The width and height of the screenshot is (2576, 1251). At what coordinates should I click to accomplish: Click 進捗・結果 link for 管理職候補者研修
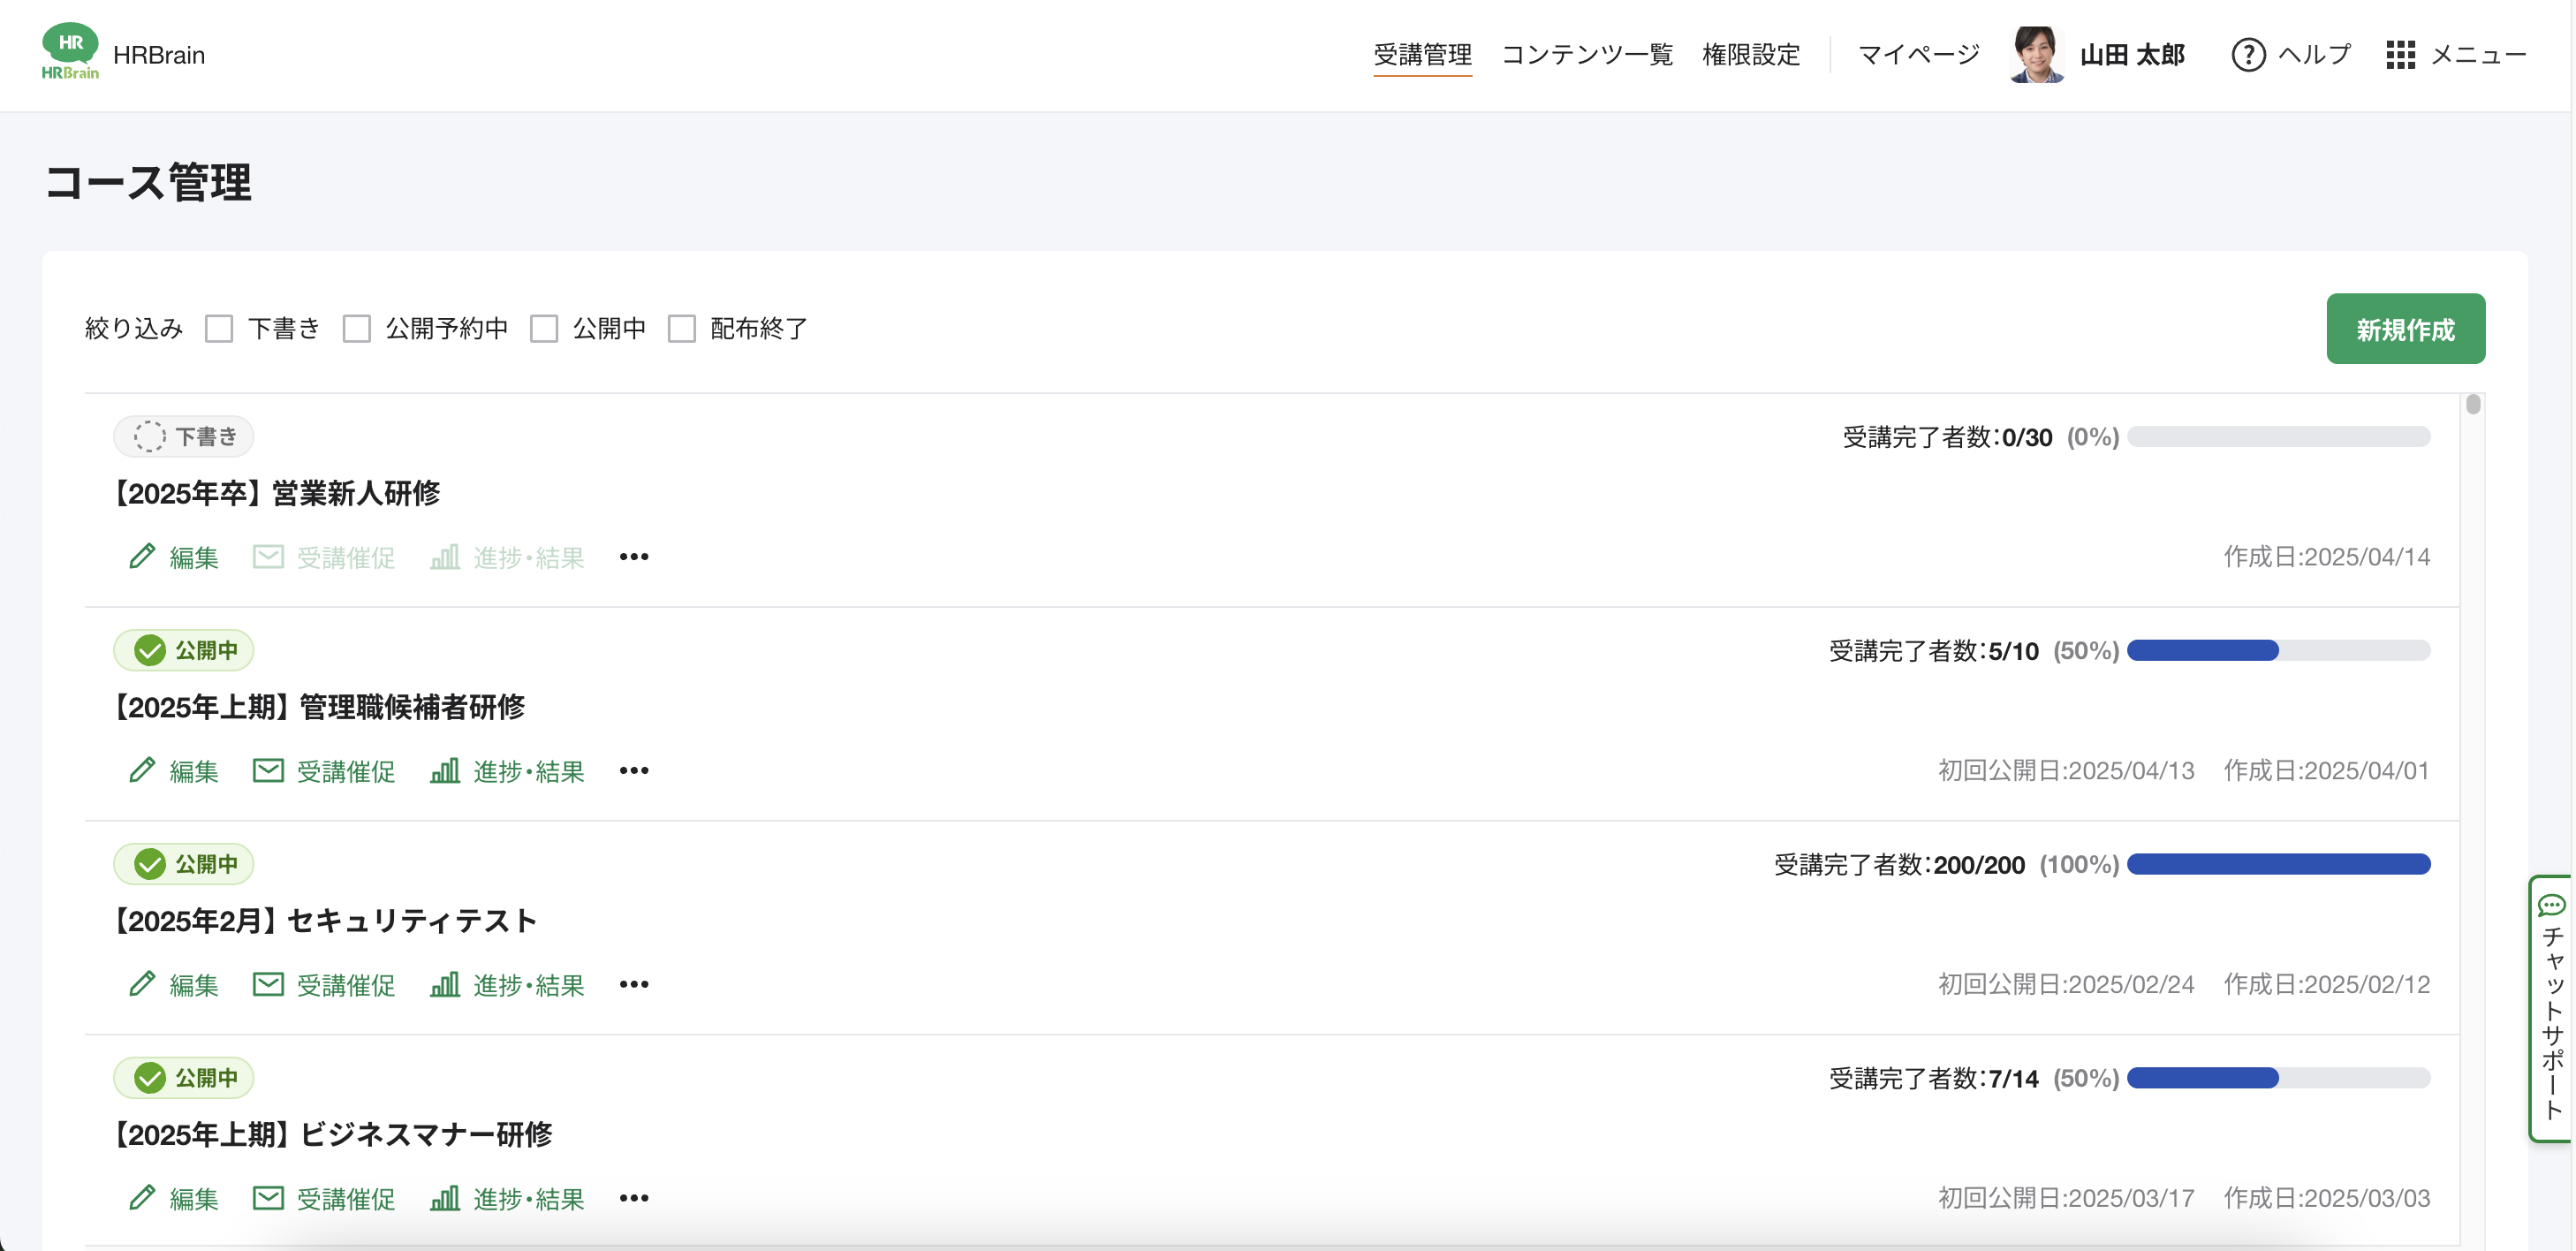click(529, 771)
